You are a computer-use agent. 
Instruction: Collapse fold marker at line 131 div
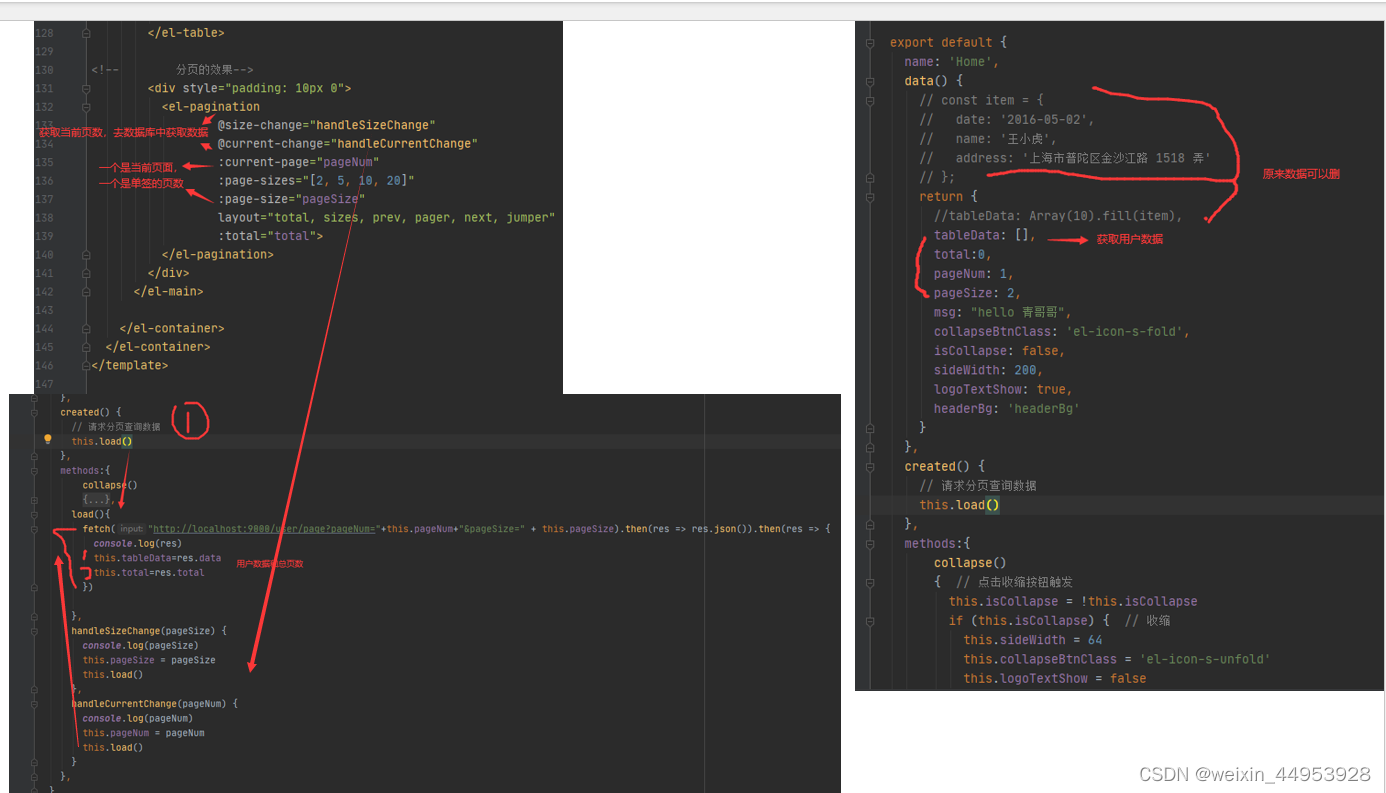click(86, 88)
